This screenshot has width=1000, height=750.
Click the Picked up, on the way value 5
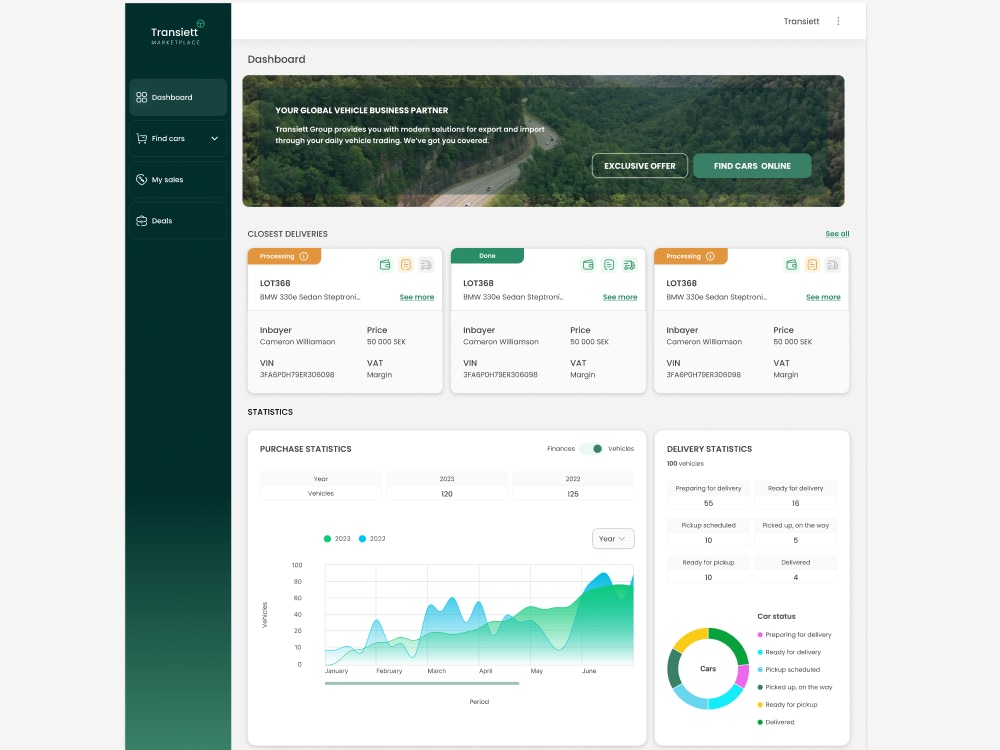click(x=795, y=540)
